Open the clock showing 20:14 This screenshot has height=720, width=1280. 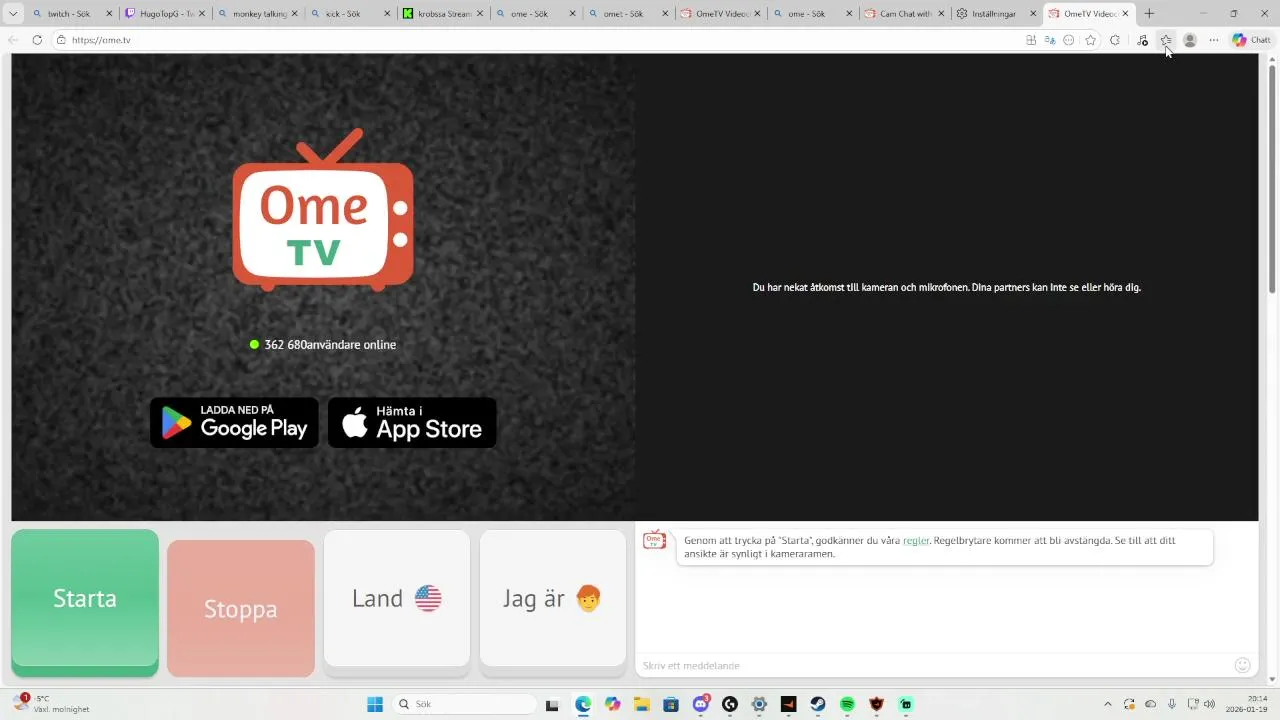coord(1248,704)
